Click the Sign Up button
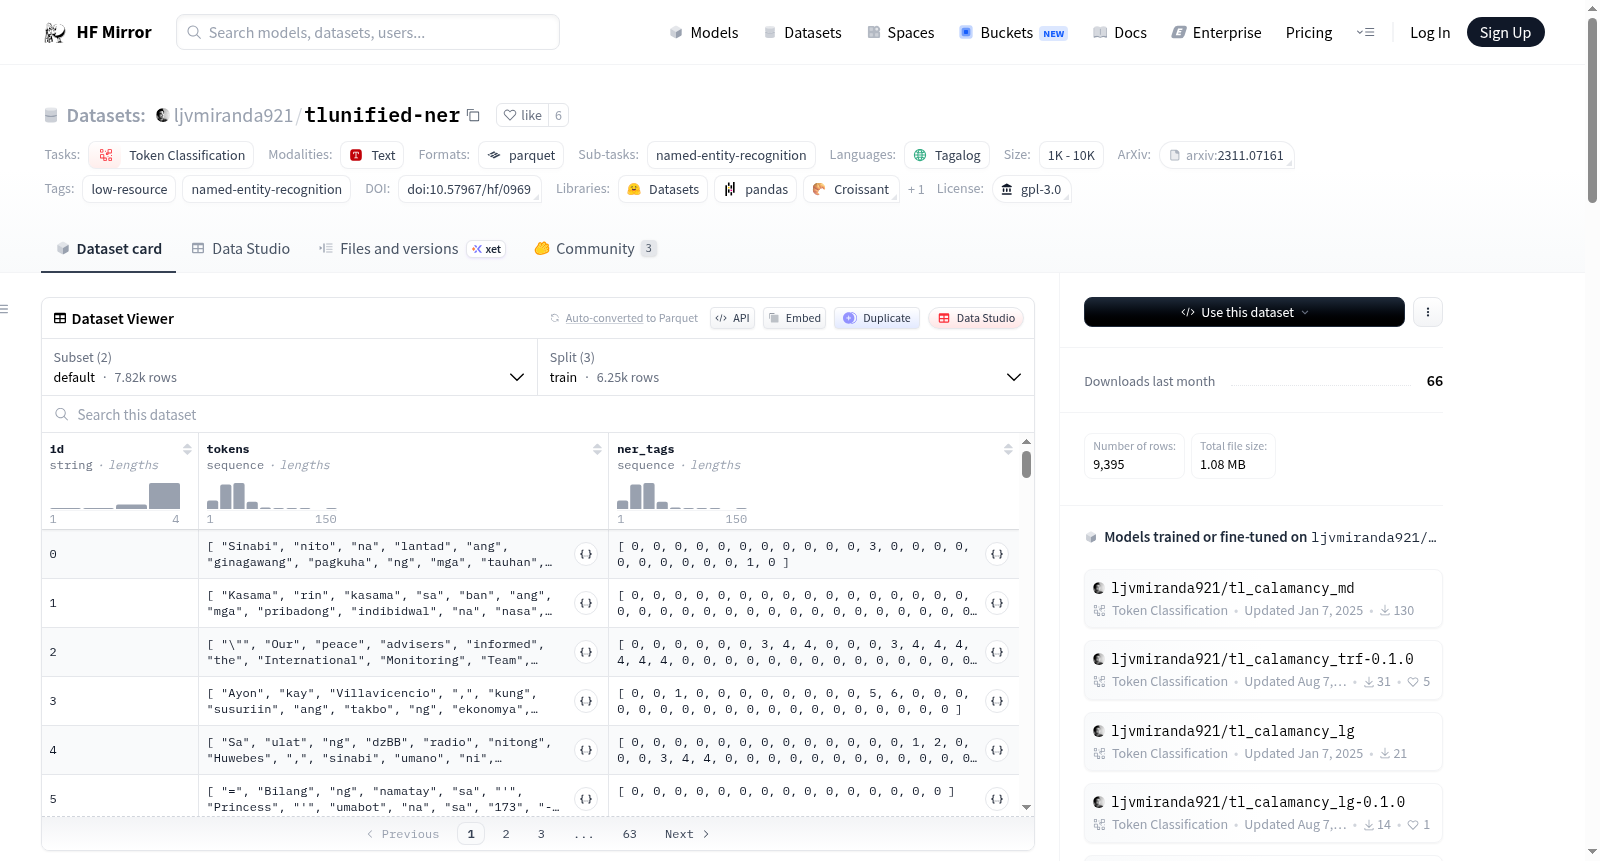 1505,33
